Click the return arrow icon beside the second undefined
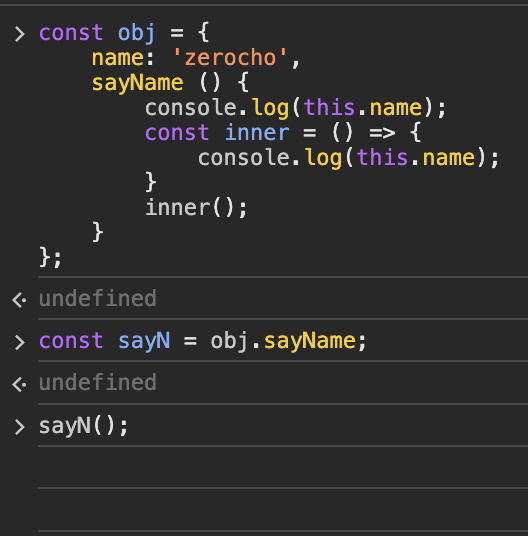 19,385
